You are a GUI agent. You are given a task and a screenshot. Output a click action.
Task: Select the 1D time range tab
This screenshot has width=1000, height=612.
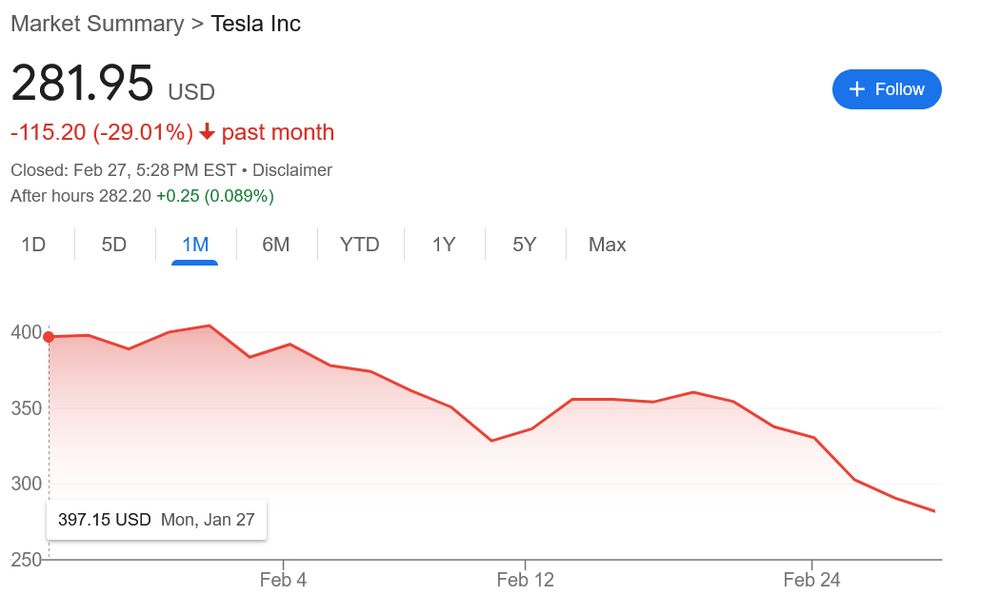(x=34, y=245)
